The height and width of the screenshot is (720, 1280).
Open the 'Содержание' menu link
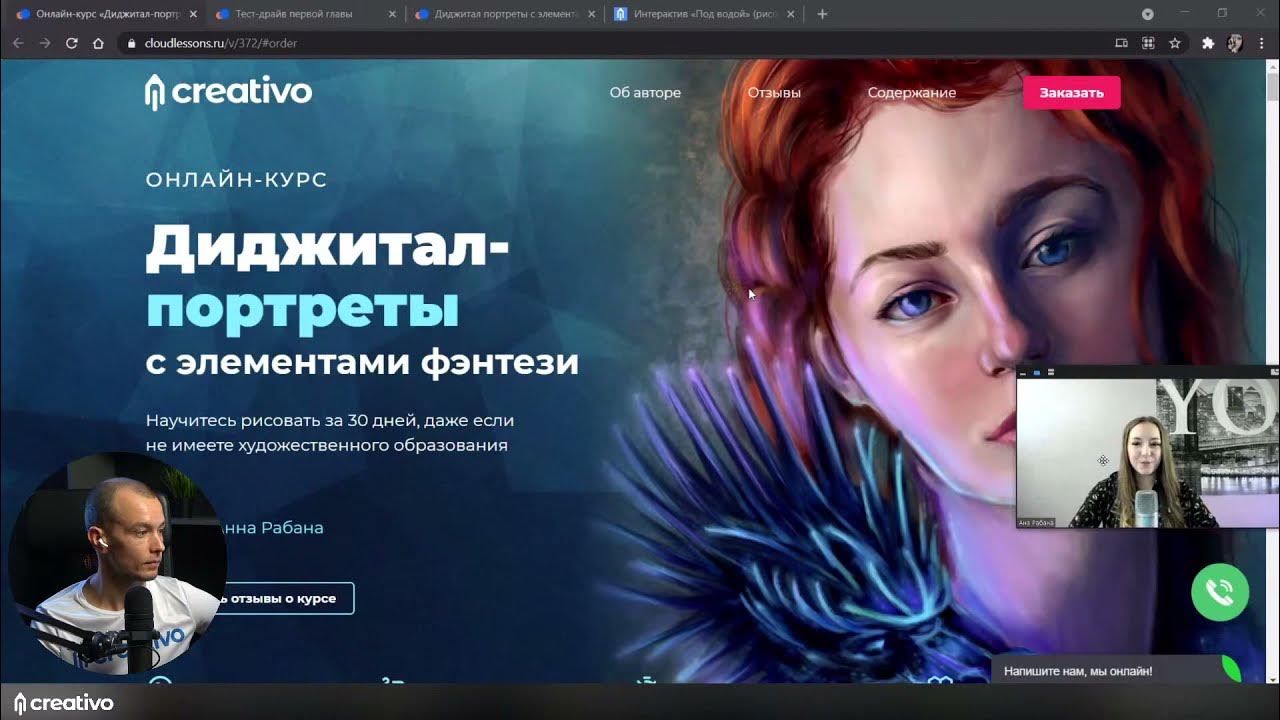[x=912, y=92]
